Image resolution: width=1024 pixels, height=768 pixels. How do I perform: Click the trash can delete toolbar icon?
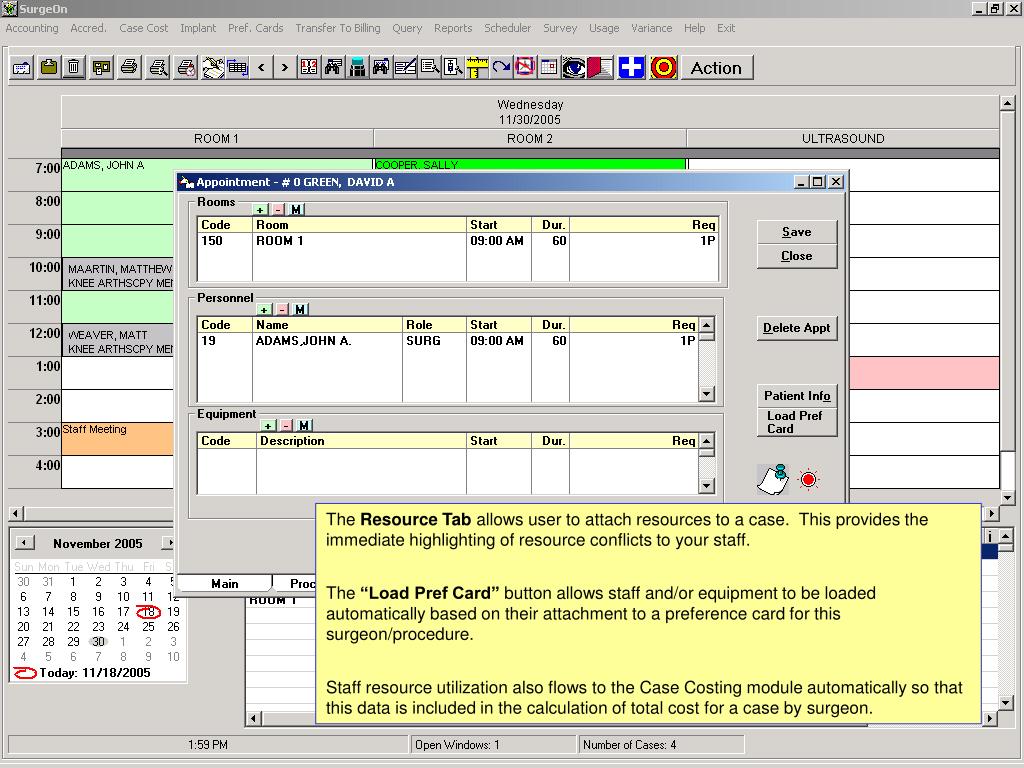click(74, 67)
